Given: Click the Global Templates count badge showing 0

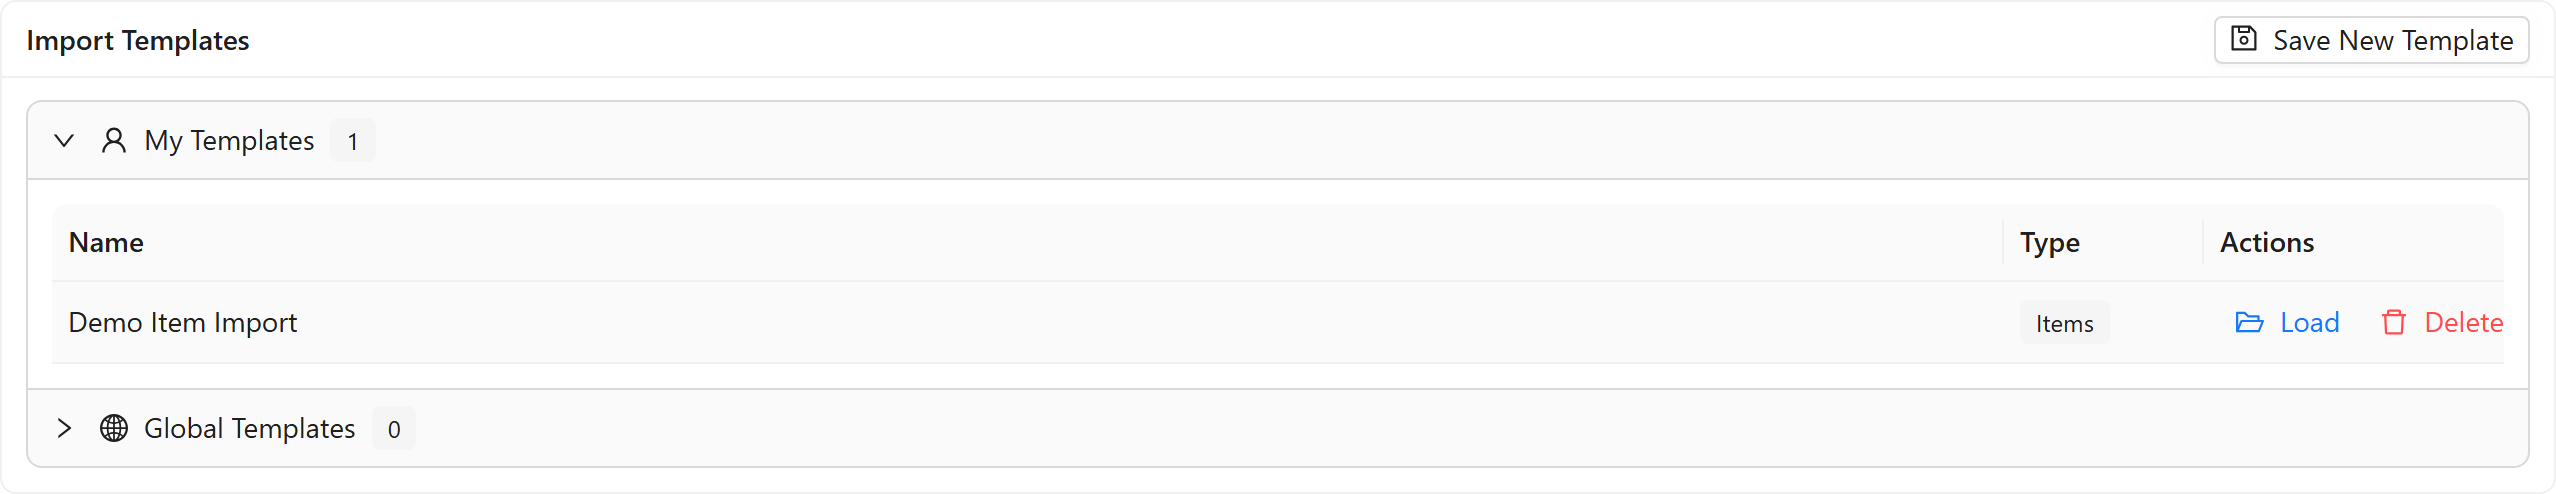Looking at the screenshot, I should [x=394, y=429].
